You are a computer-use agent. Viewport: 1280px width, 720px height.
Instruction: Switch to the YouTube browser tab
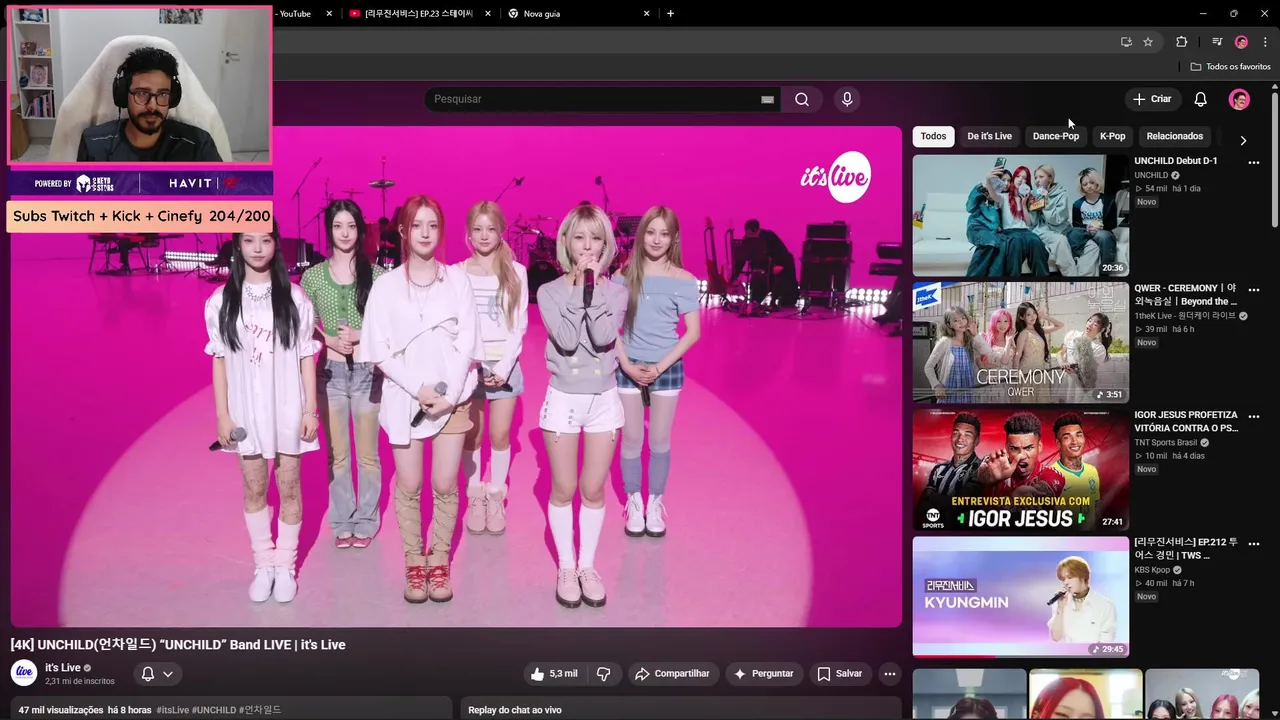[x=295, y=13]
